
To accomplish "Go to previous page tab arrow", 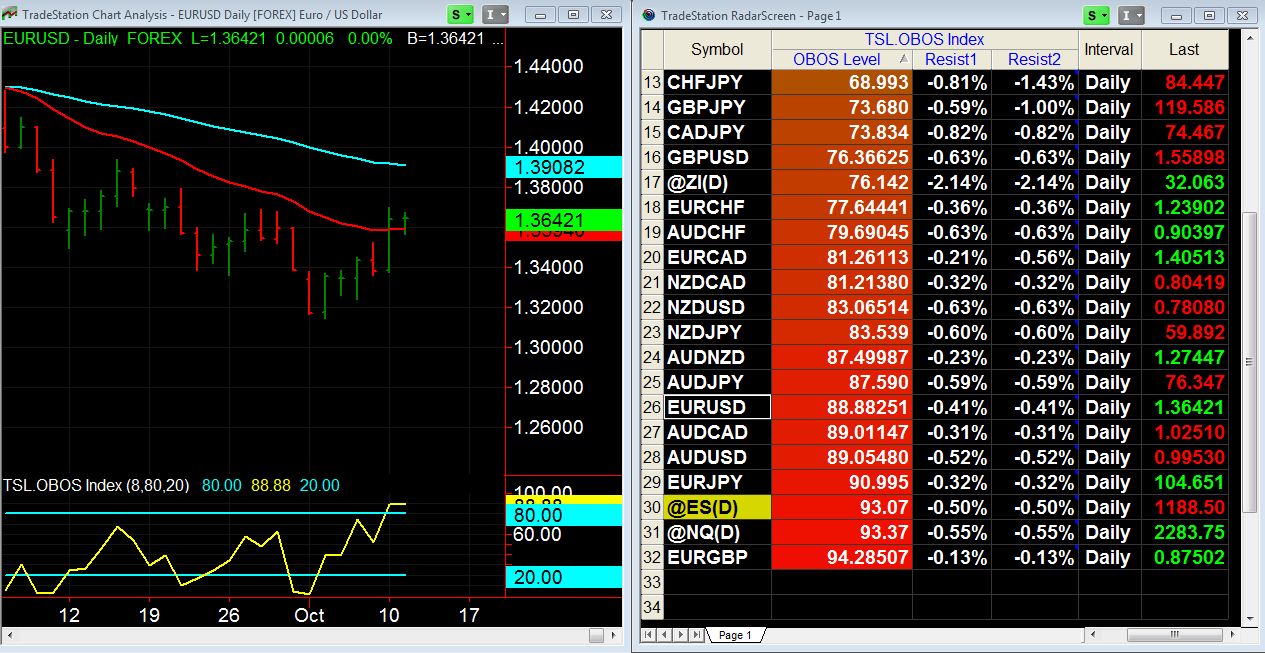I will pos(662,635).
